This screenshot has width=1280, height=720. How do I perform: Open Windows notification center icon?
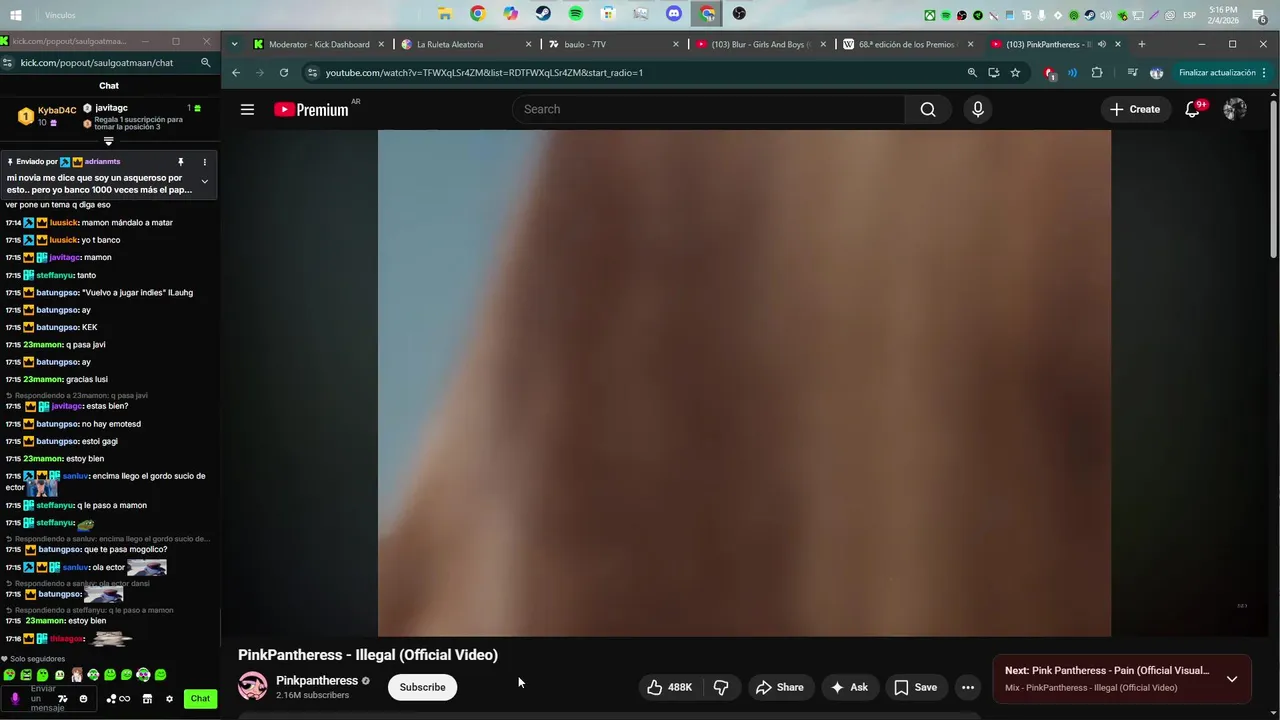coord(1259,15)
